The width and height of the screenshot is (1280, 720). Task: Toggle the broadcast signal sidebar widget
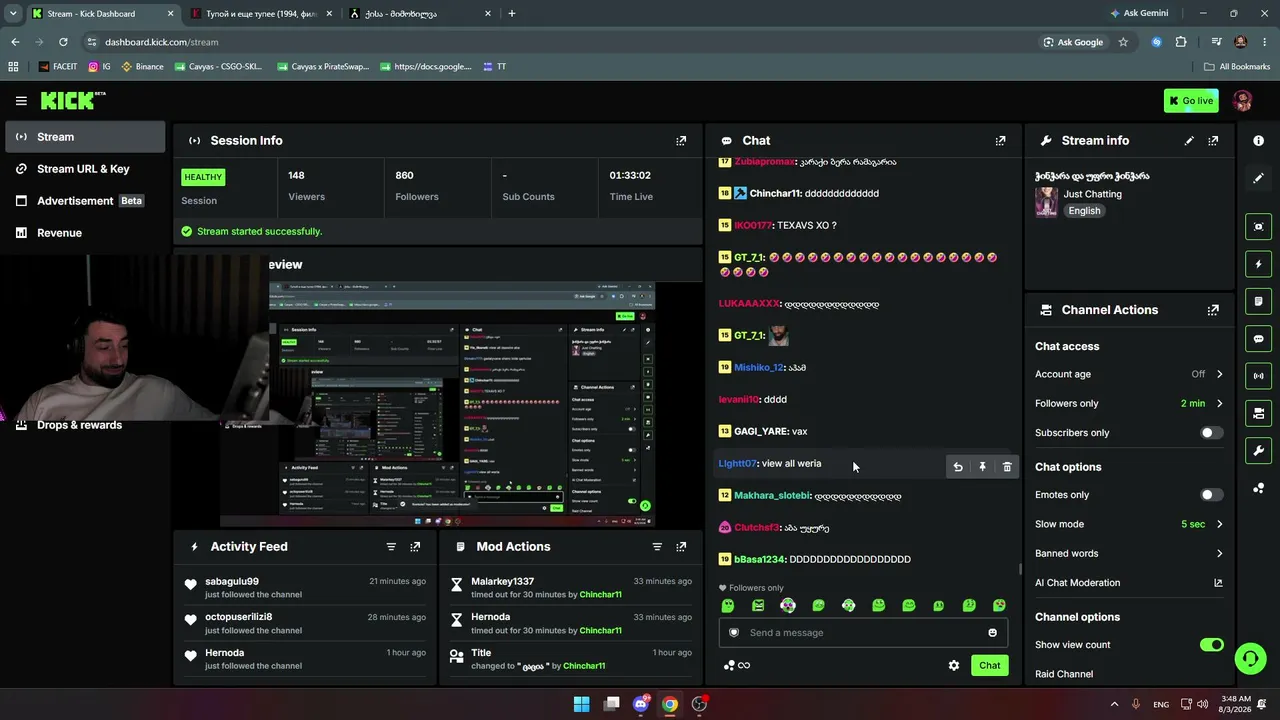tap(1258, 376)
